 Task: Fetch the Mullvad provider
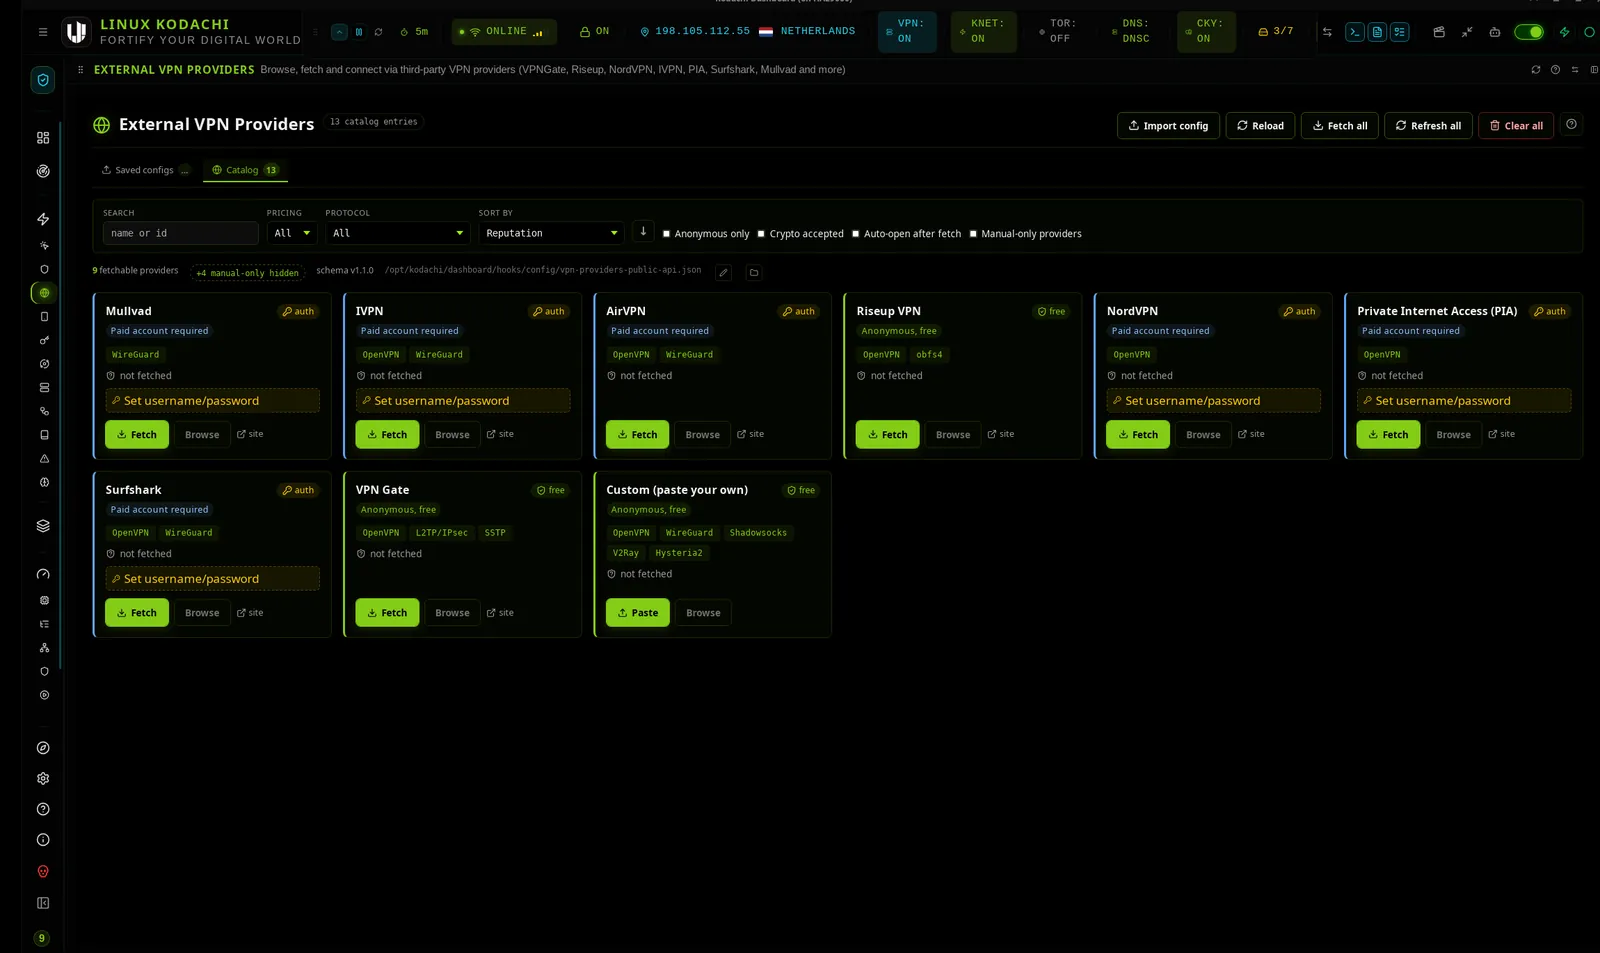[137, 435]
